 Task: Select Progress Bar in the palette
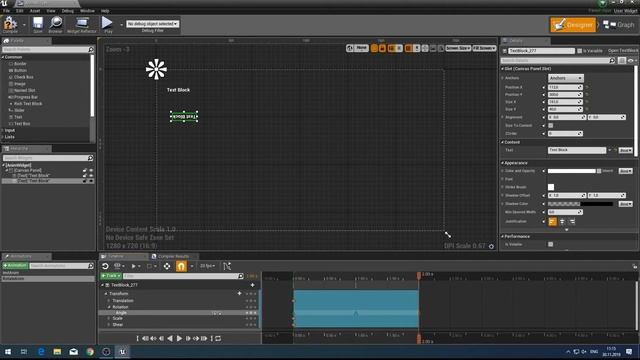click(26, 97)
